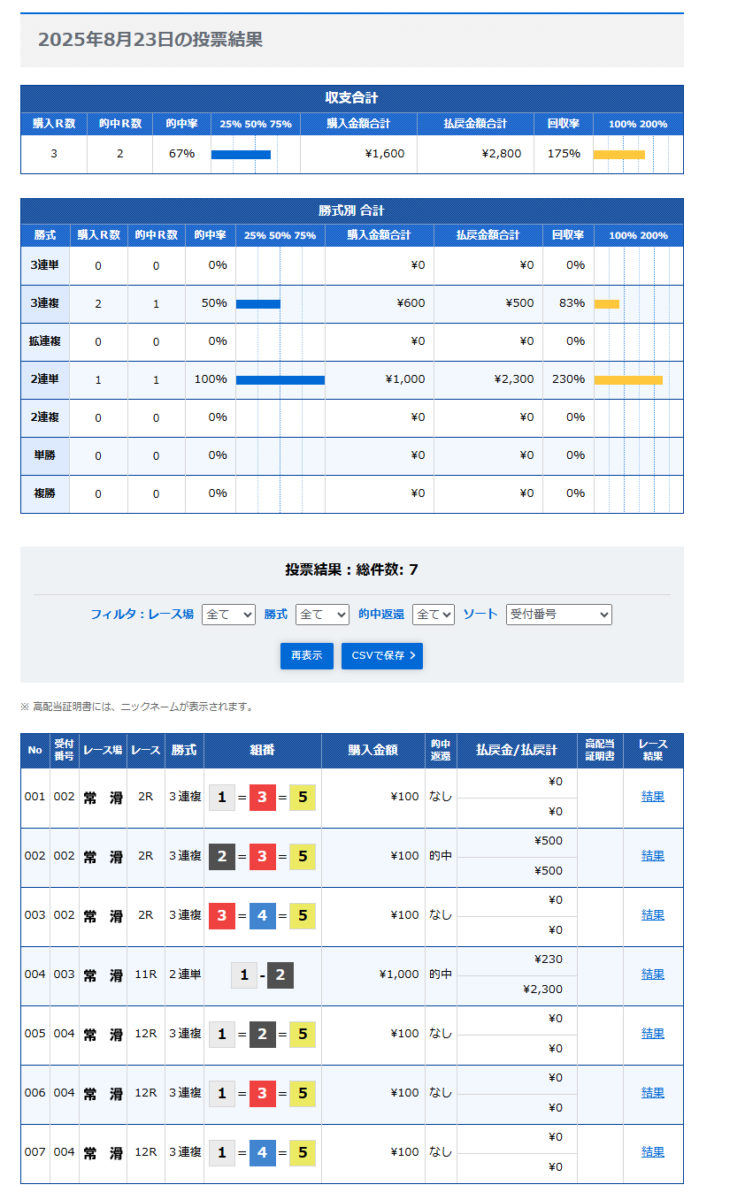Click the 組番 column header in results table

click(262, 750)
